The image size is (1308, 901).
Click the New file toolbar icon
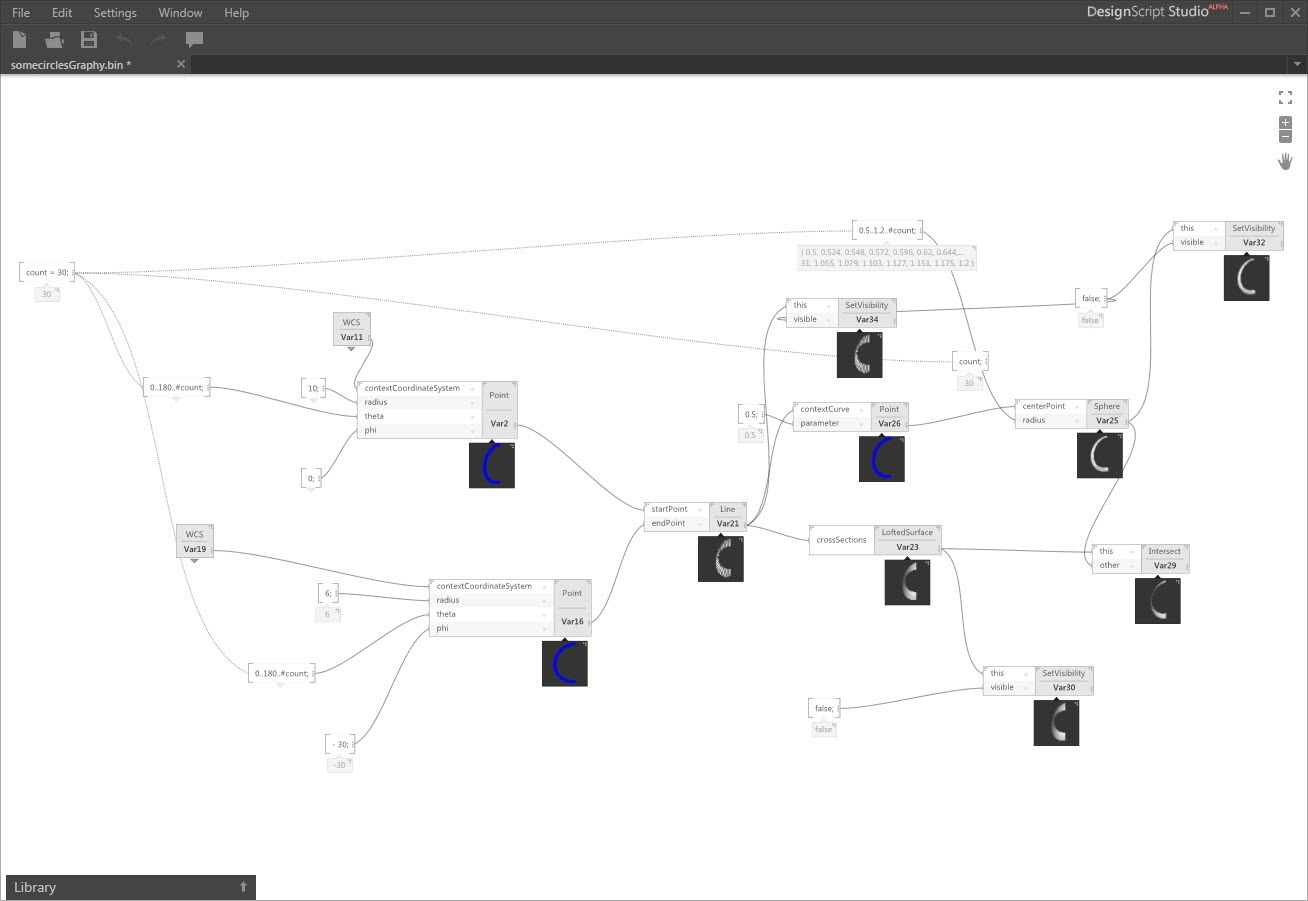click(20, 39)
